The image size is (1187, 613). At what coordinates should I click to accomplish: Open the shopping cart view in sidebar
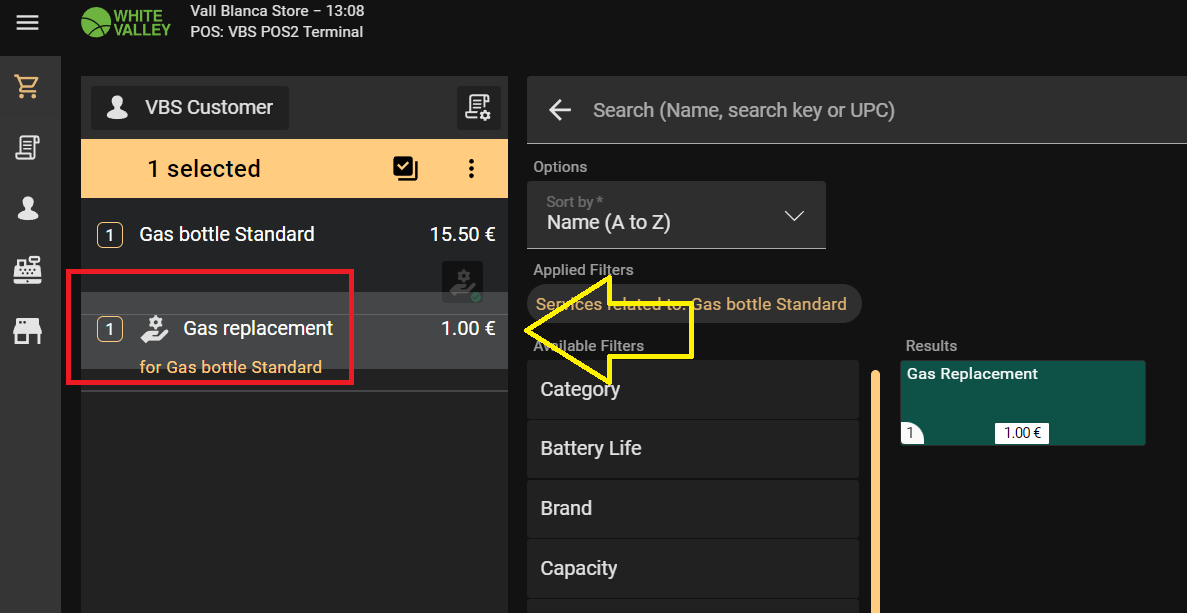tap(27, 87)
